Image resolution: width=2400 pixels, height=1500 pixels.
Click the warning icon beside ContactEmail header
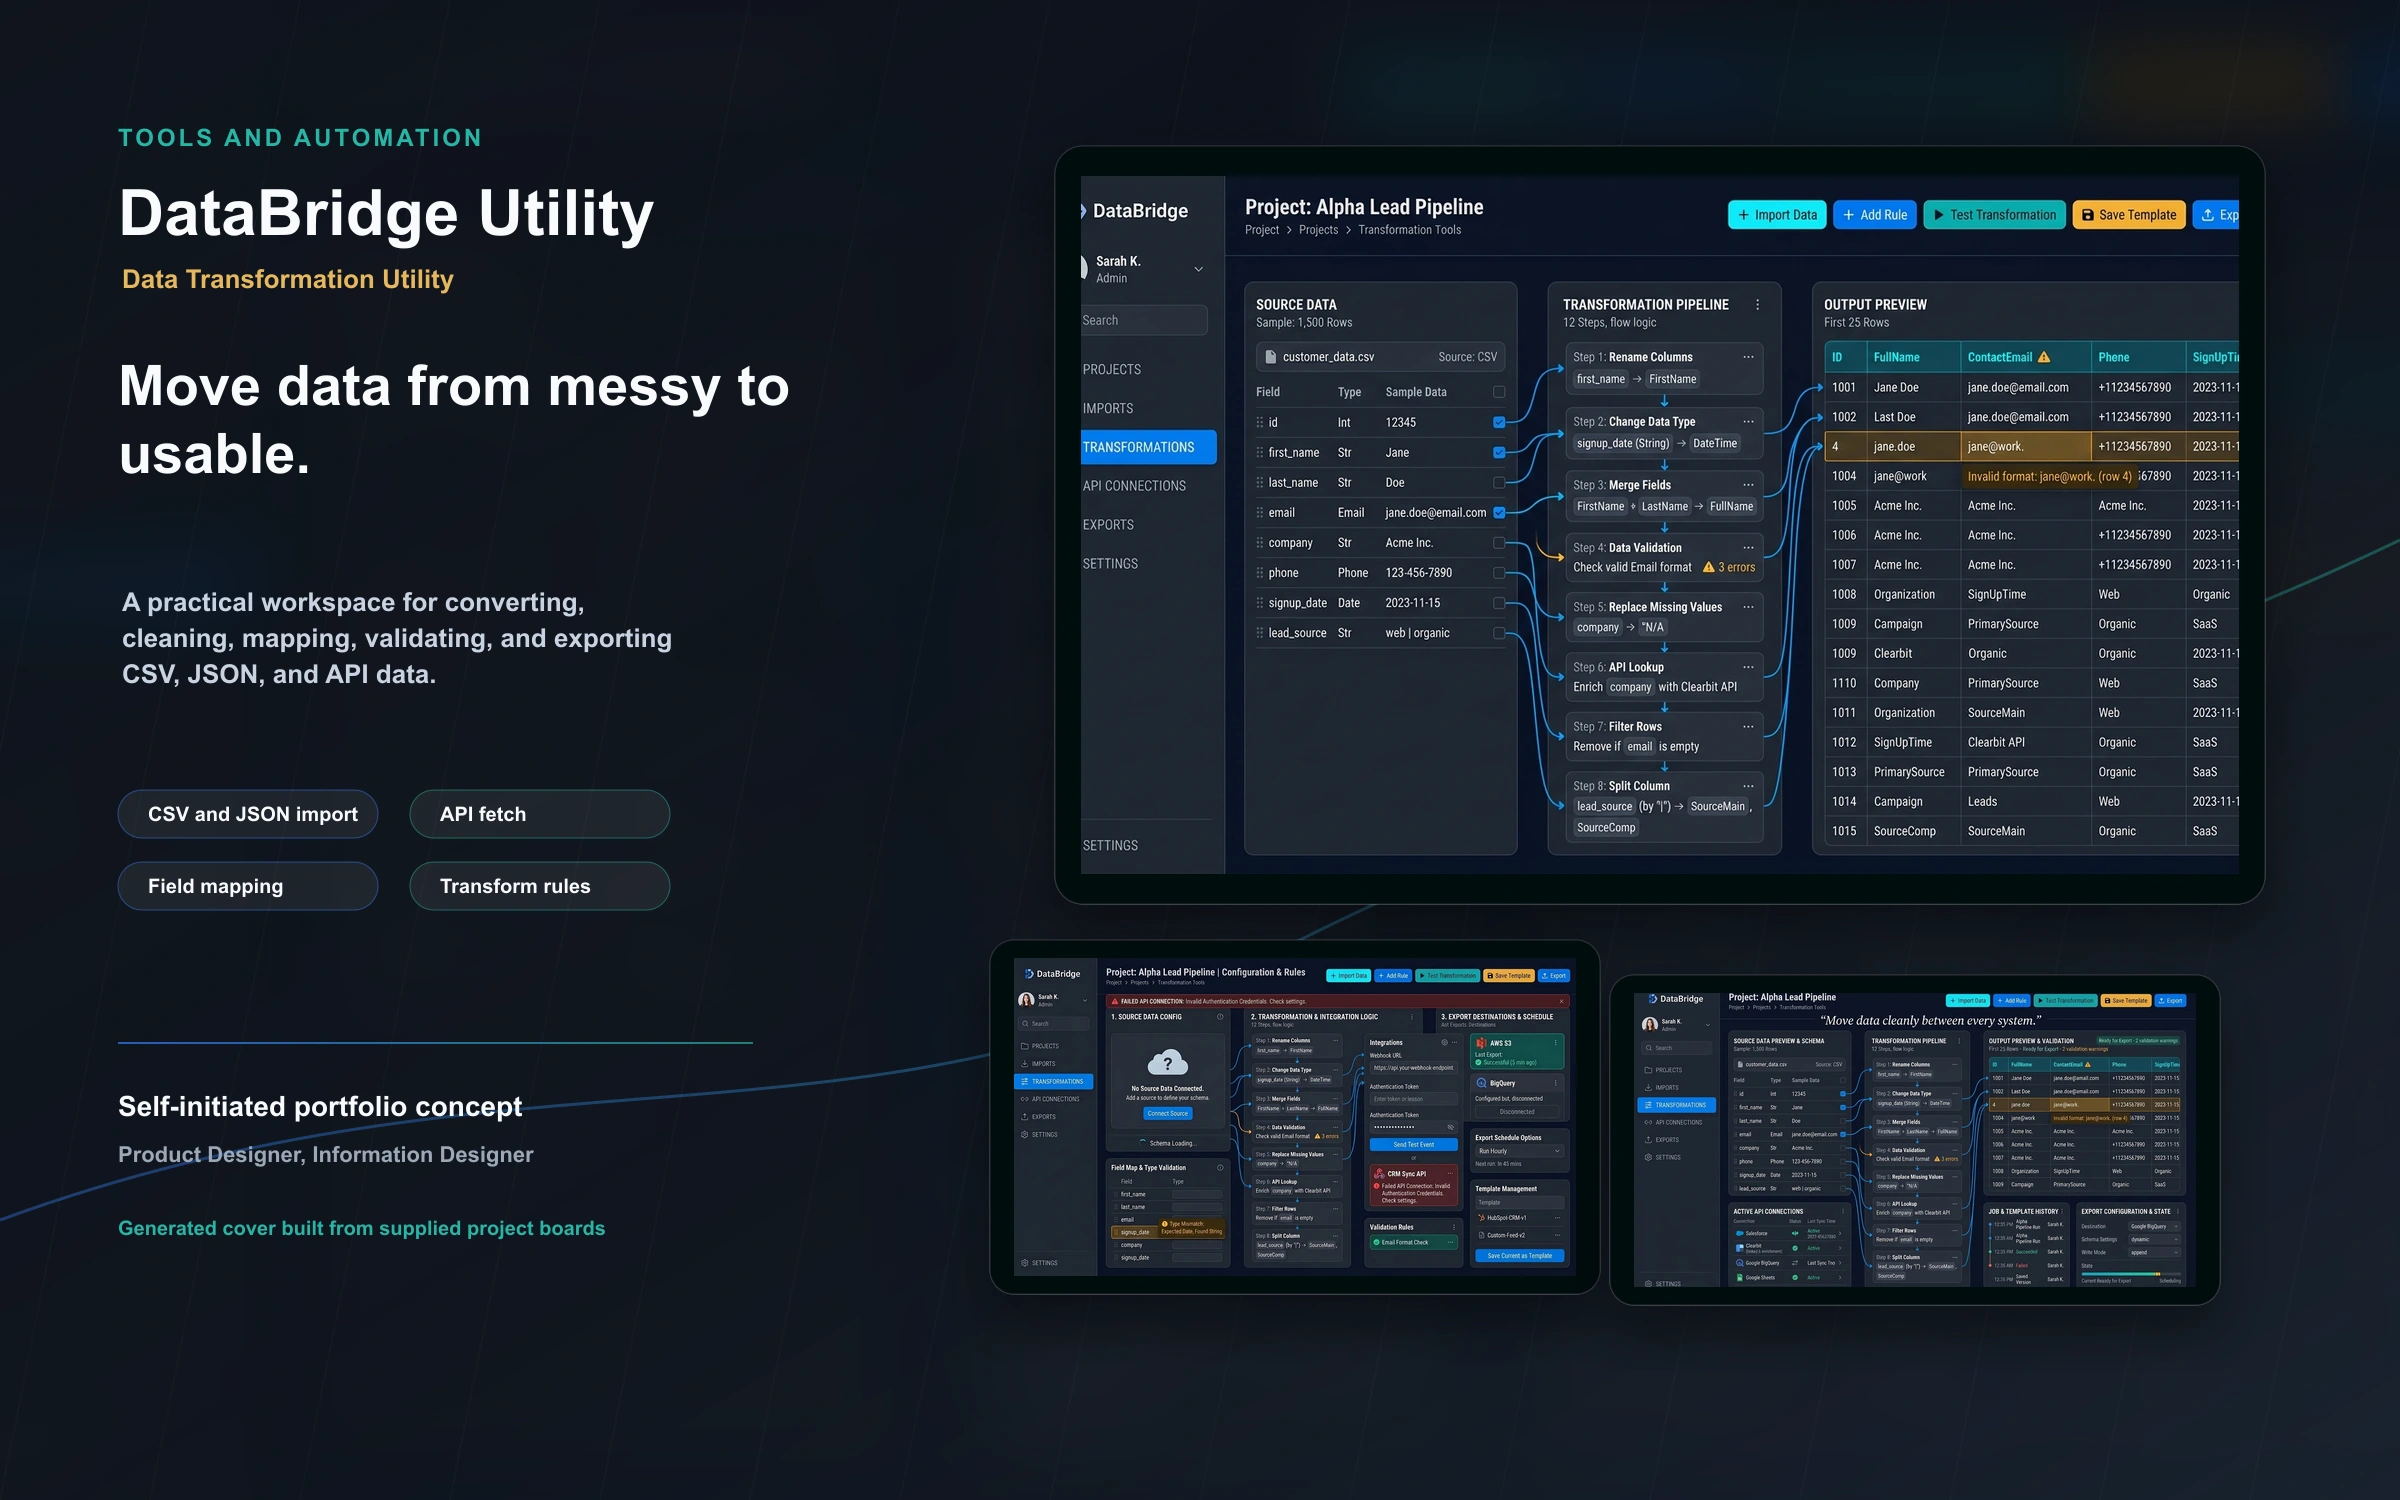[x=2044, y=357]
